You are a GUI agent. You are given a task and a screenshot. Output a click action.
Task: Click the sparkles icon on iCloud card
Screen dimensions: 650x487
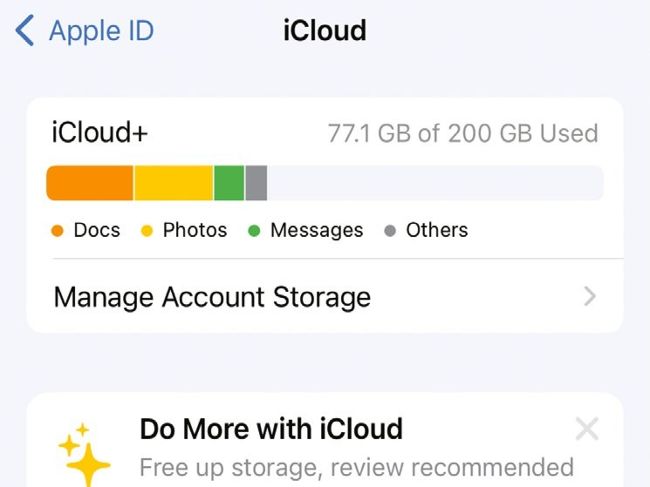click(x=84, y=455)
